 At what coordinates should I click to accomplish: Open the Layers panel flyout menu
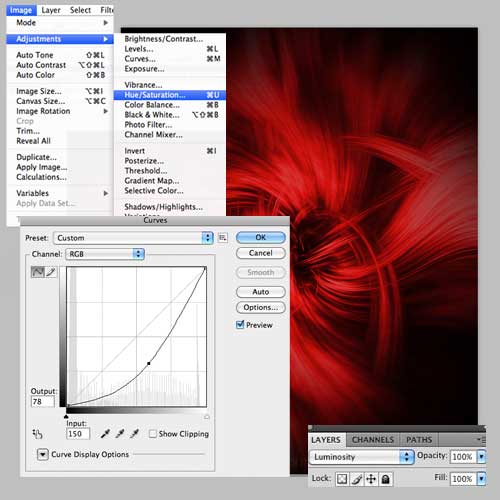[x=481, y=440]
